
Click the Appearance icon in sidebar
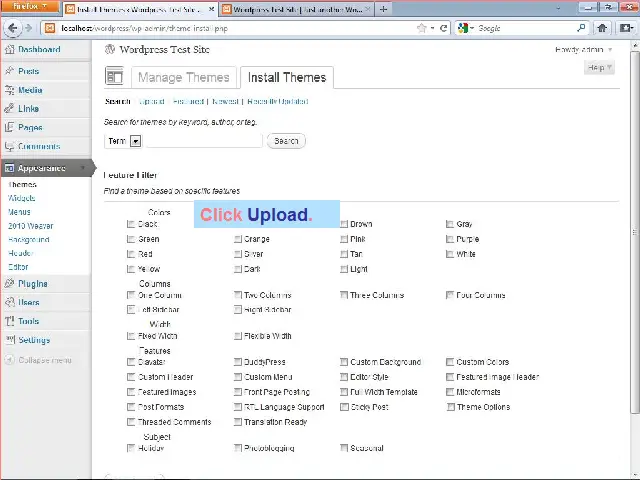pyautogui.click(x=9, y=168)
